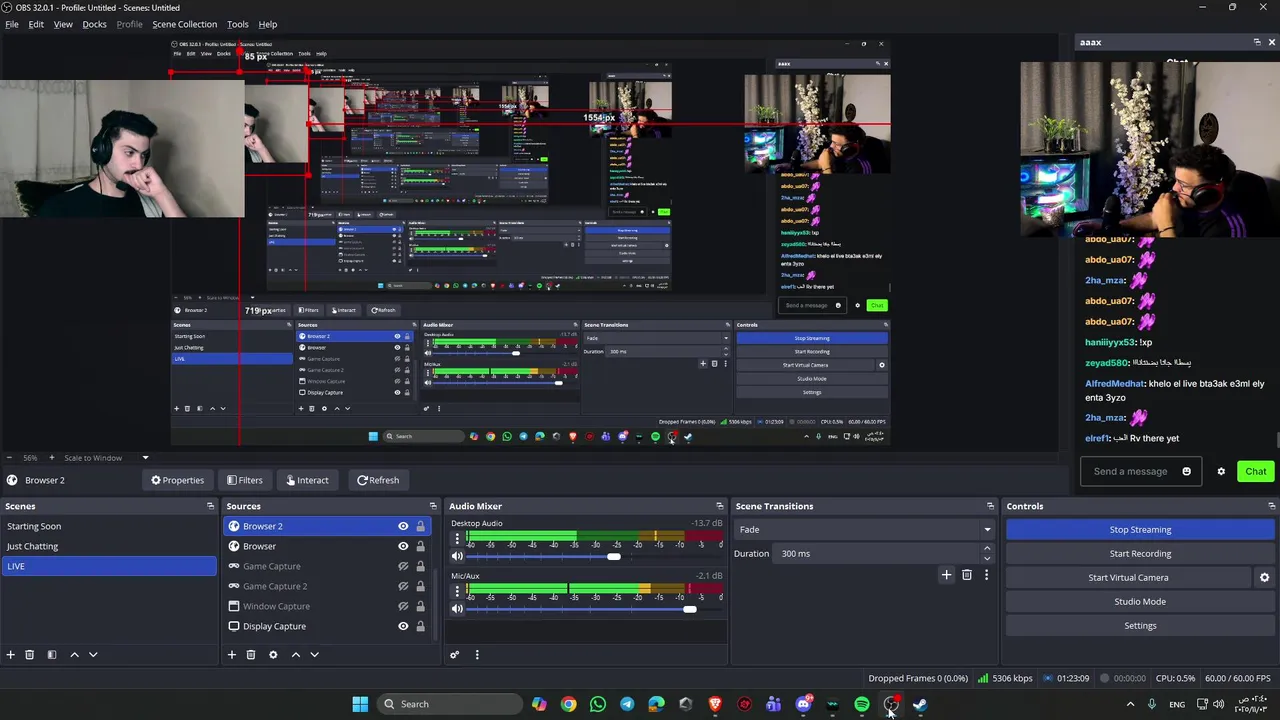The image size is (1280, 720).
Task: Open Spotify from the taskbar
Action: pyautogui.click(x=861, y=704)
